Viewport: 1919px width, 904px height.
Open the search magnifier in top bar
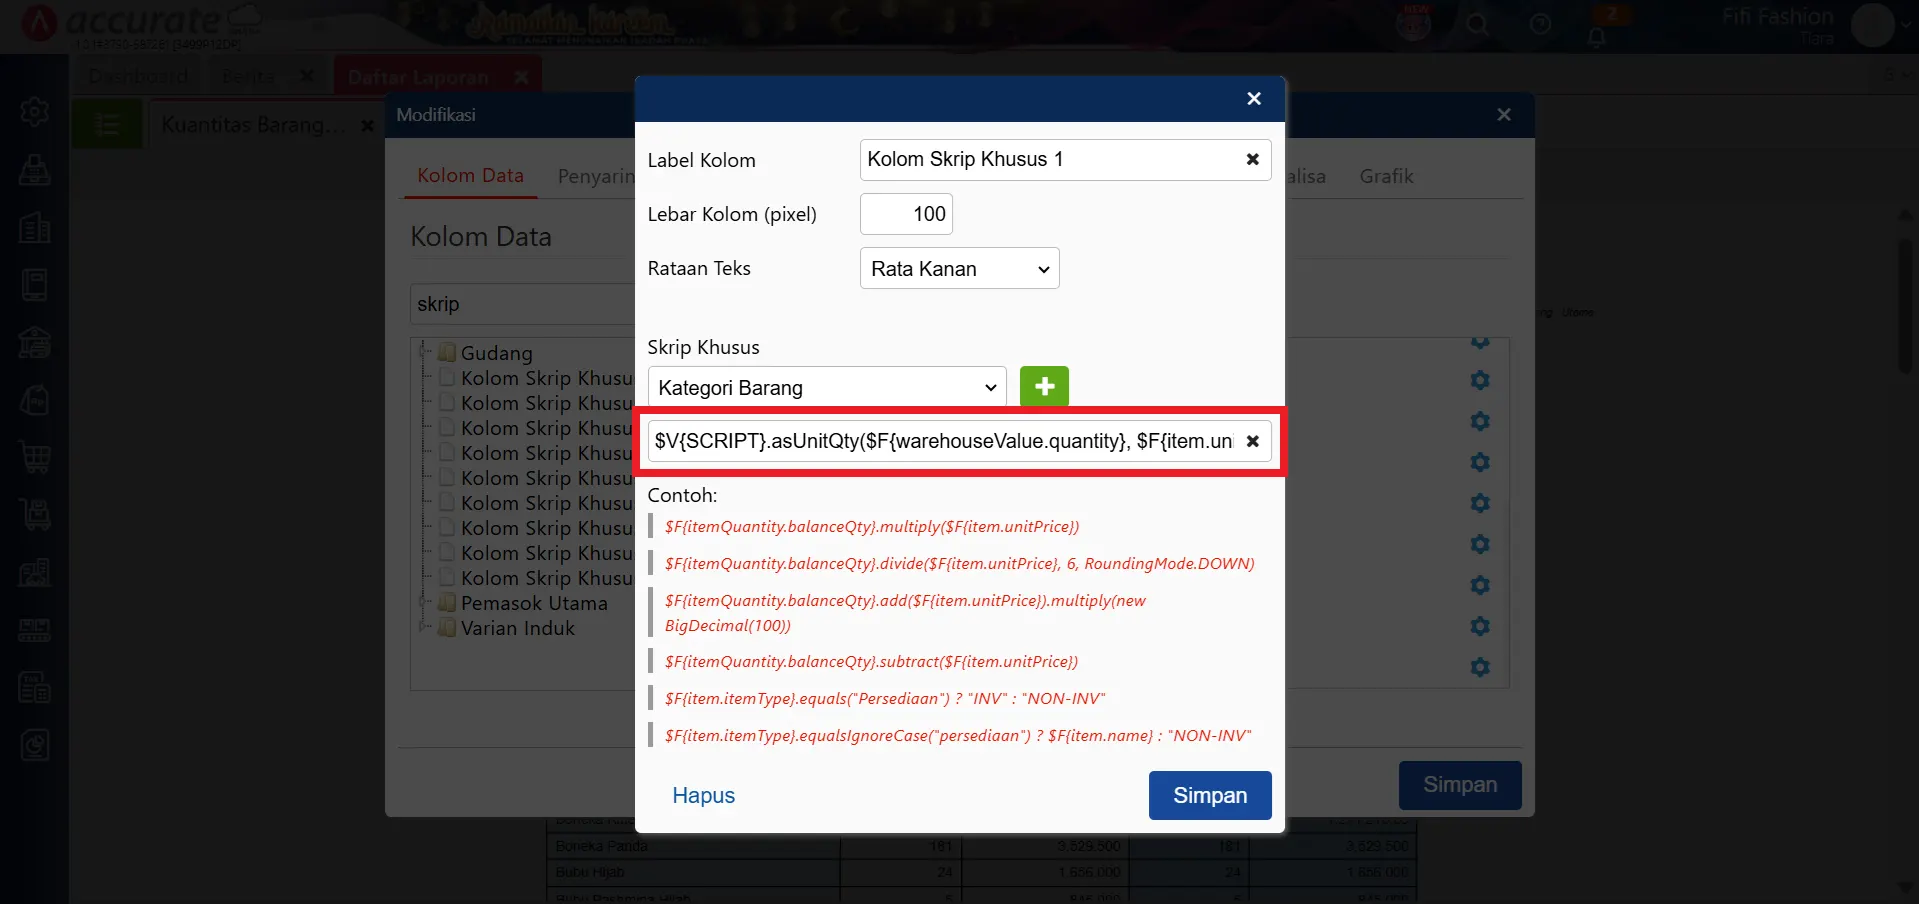[1477, 25]
